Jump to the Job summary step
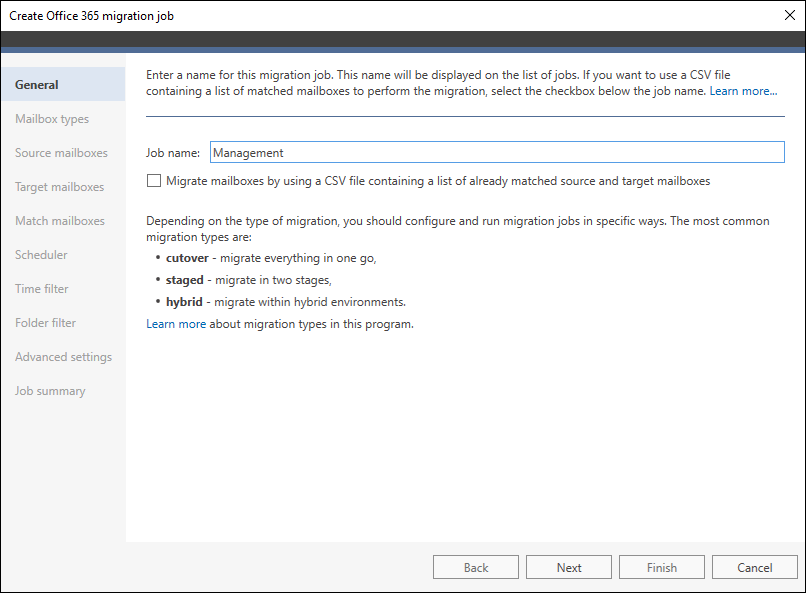Viewport: 806px width, 593px height. [50, 391]
